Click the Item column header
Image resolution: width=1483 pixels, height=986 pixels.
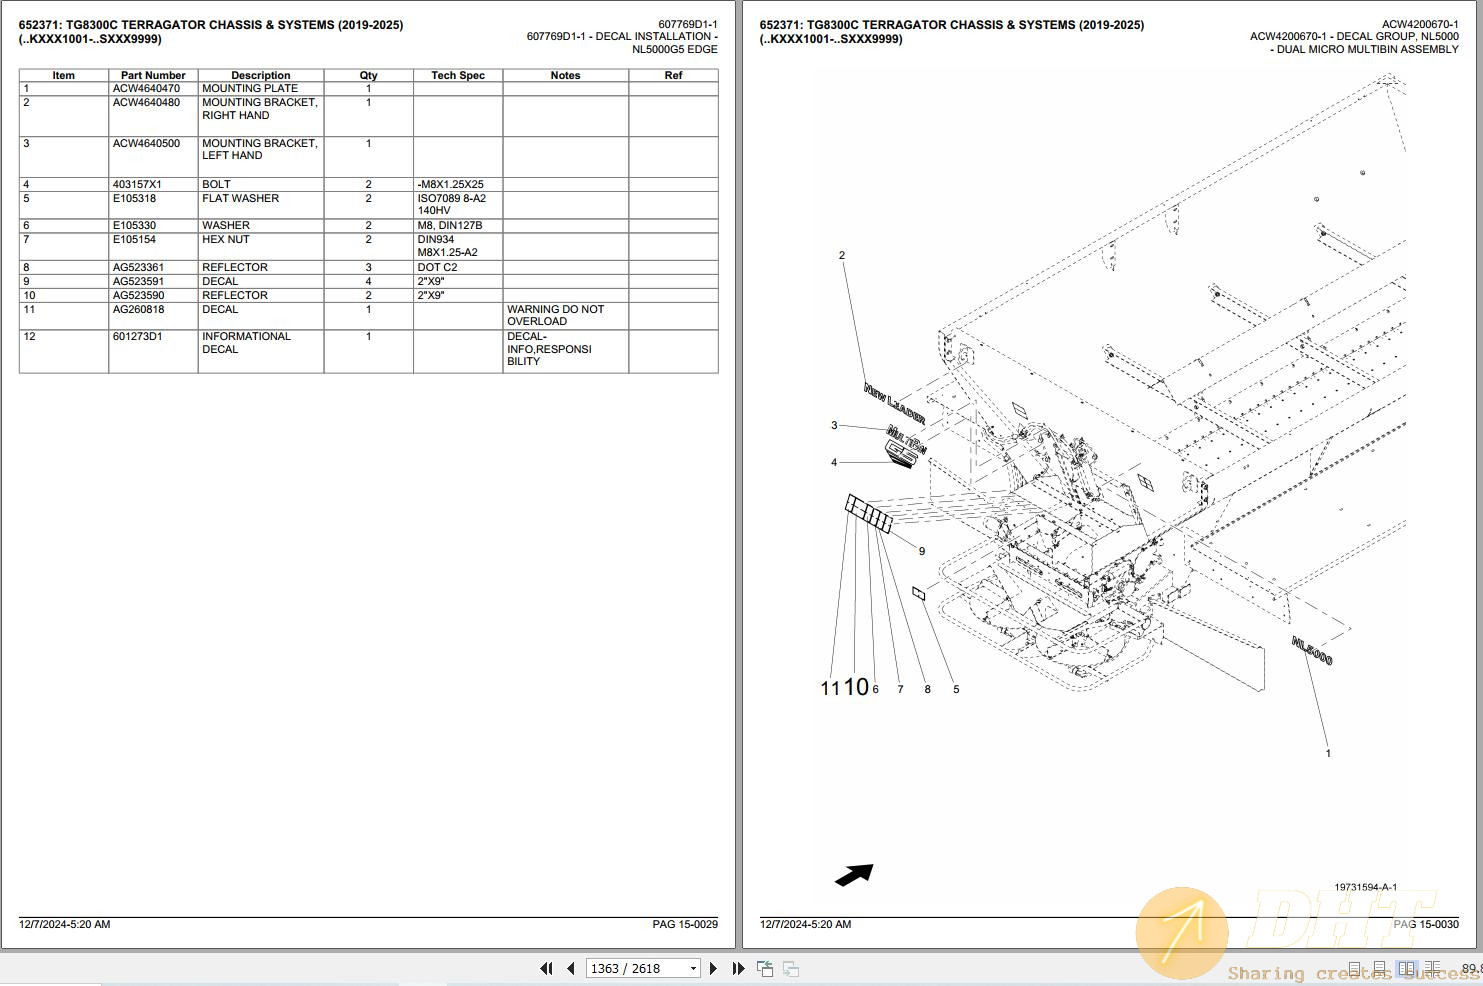pos(63,75)
